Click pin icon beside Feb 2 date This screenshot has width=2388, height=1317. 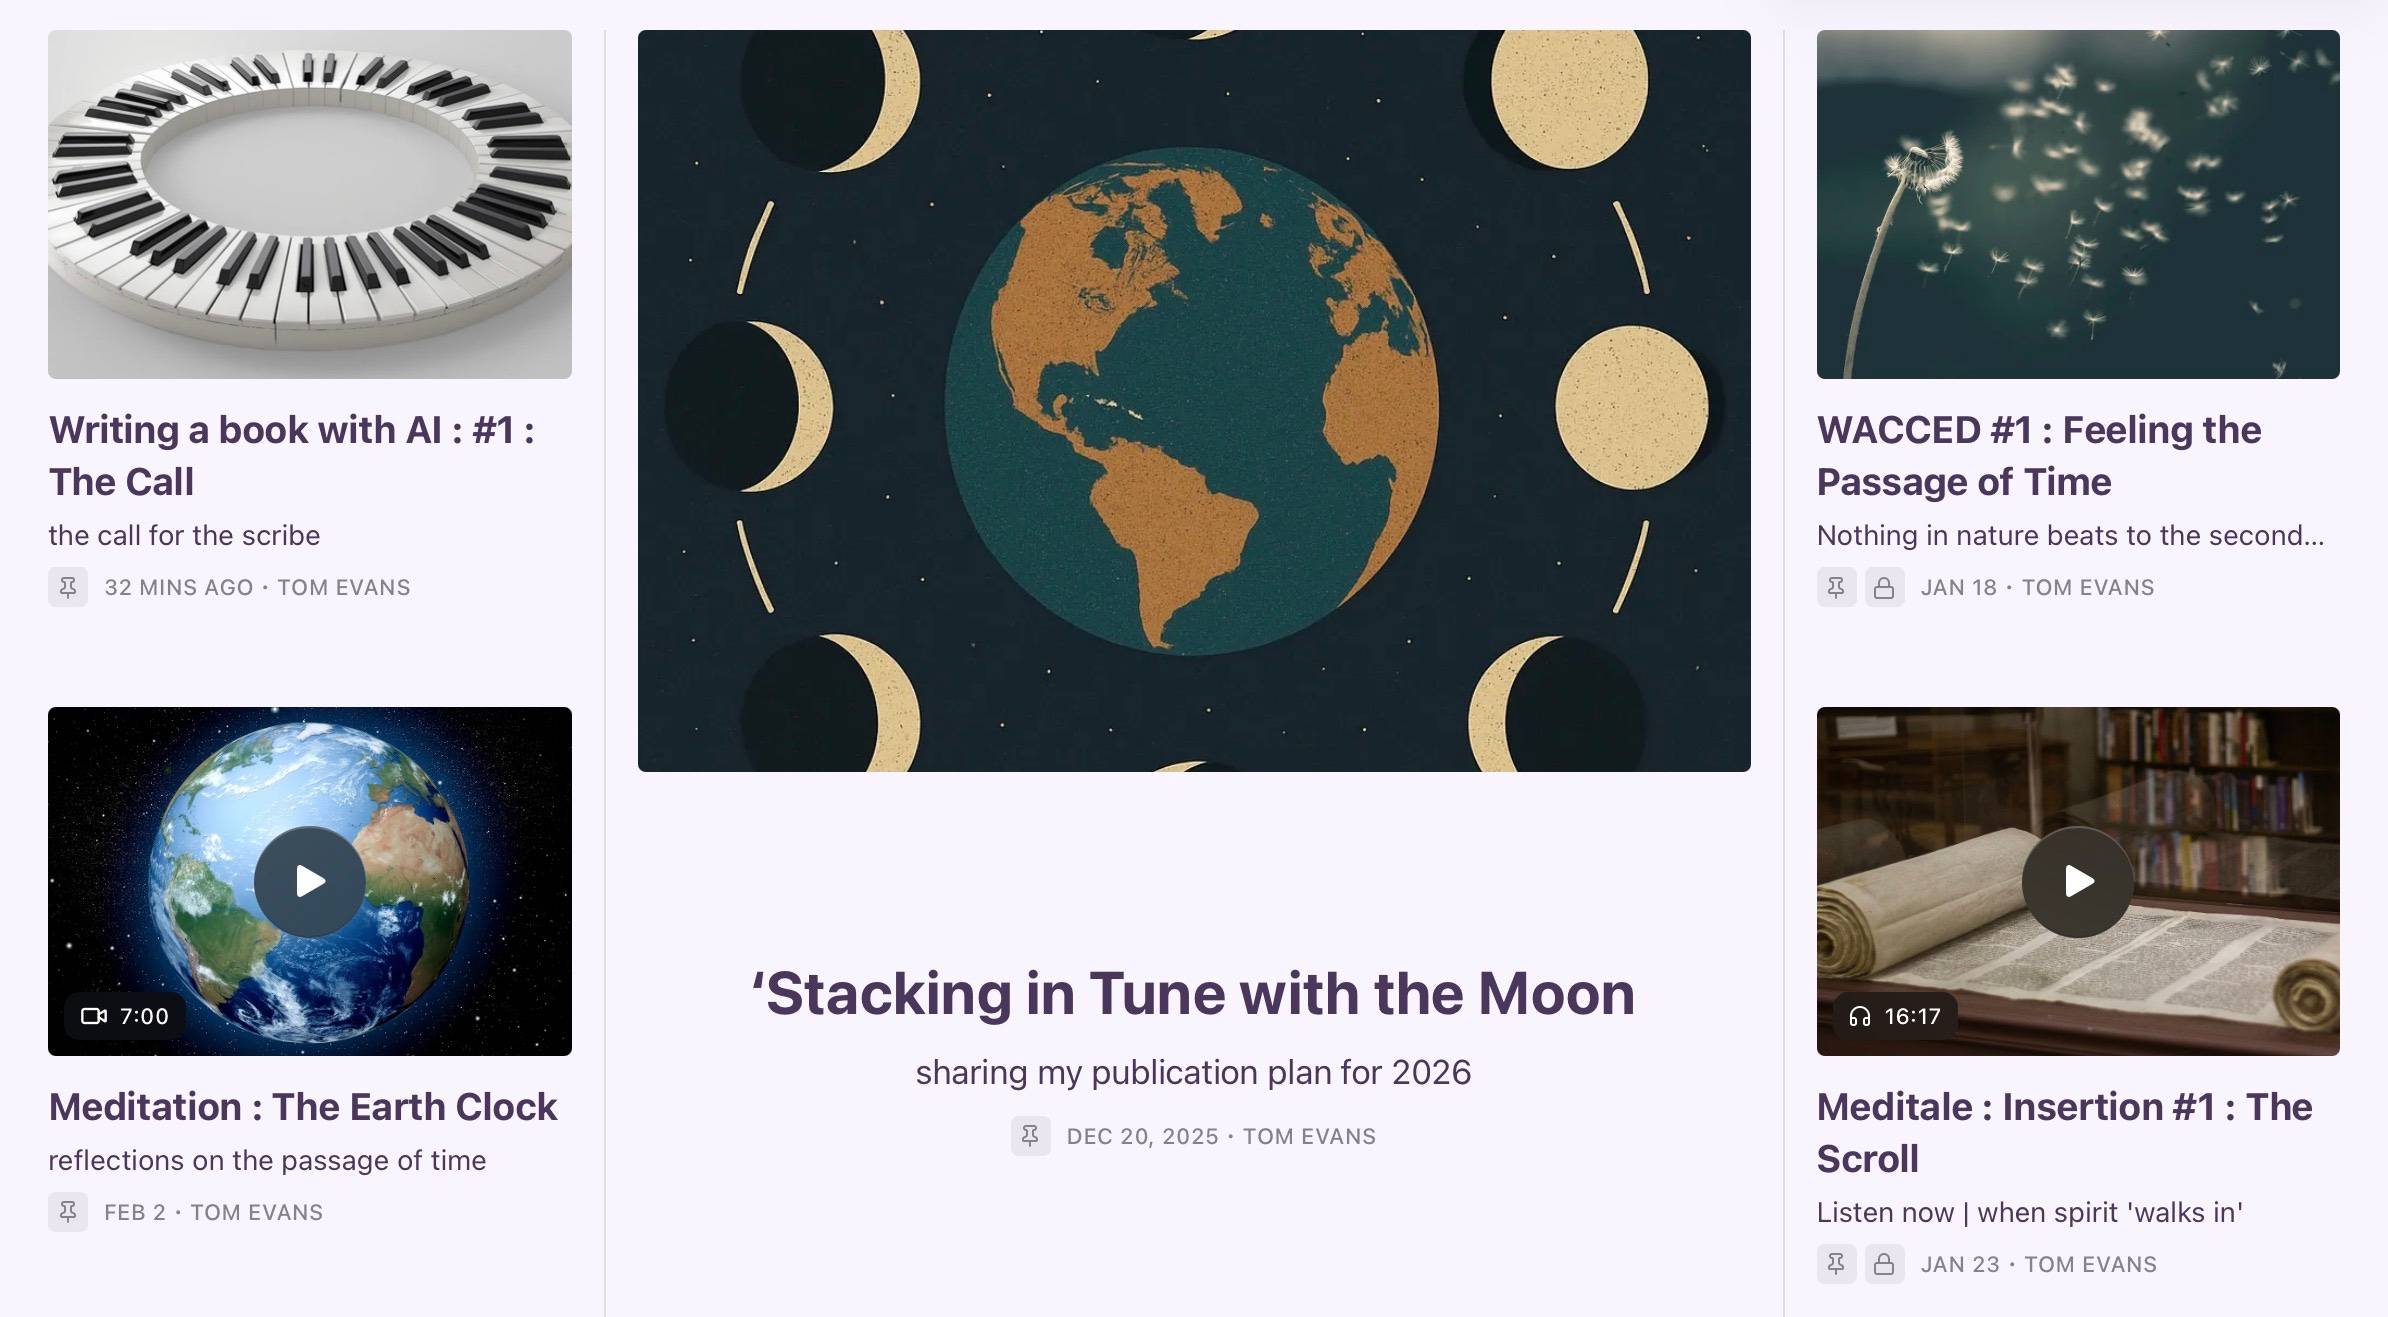pos(68,1212)
